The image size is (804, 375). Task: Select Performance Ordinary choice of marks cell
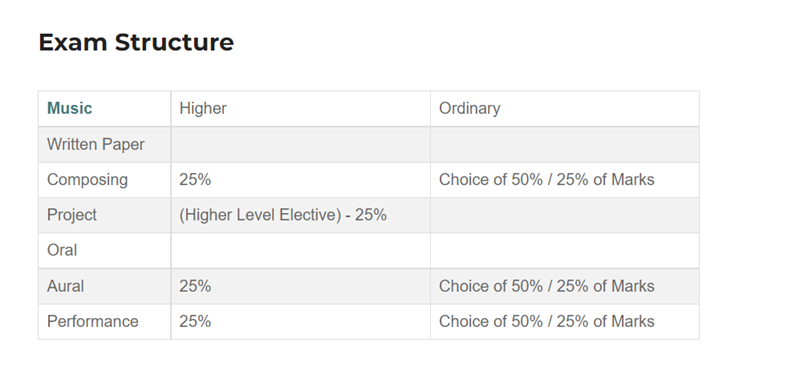click(565, 322)
